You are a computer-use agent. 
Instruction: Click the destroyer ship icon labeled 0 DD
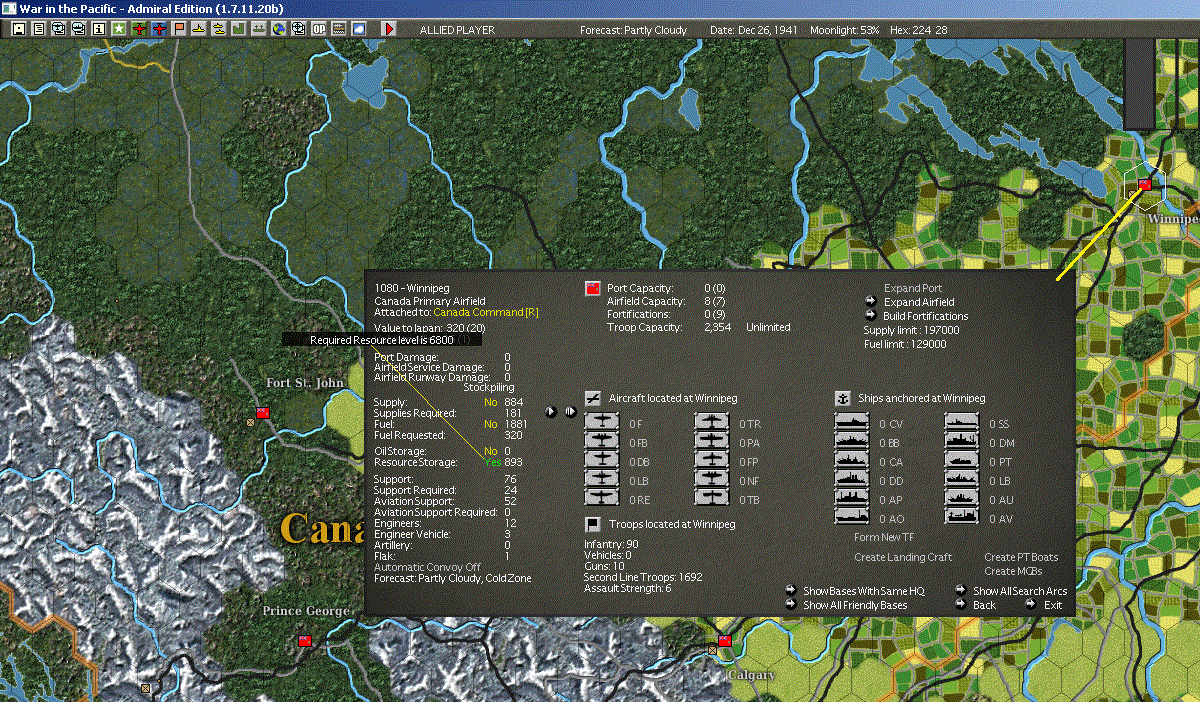[852, 480]
